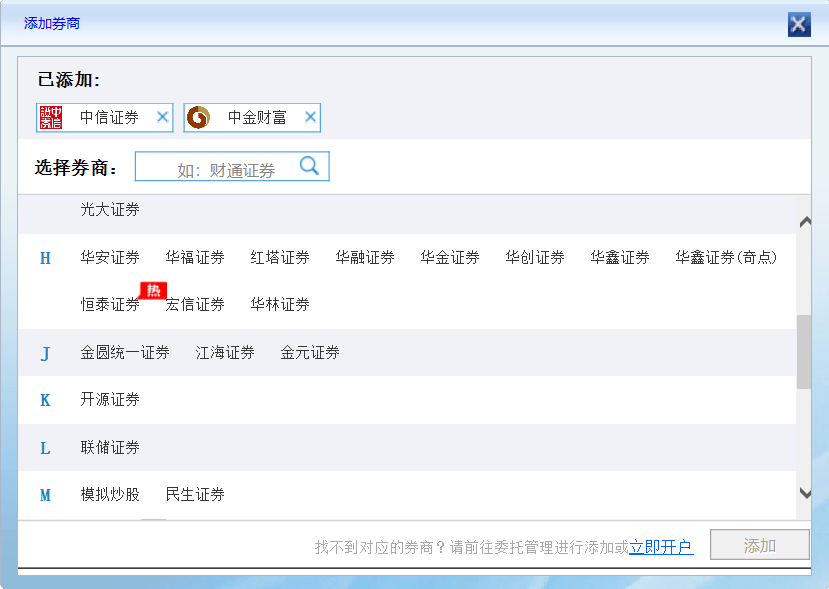Click the search magnifier icon
The image size is (829, 589).
(x=309, y=166)
